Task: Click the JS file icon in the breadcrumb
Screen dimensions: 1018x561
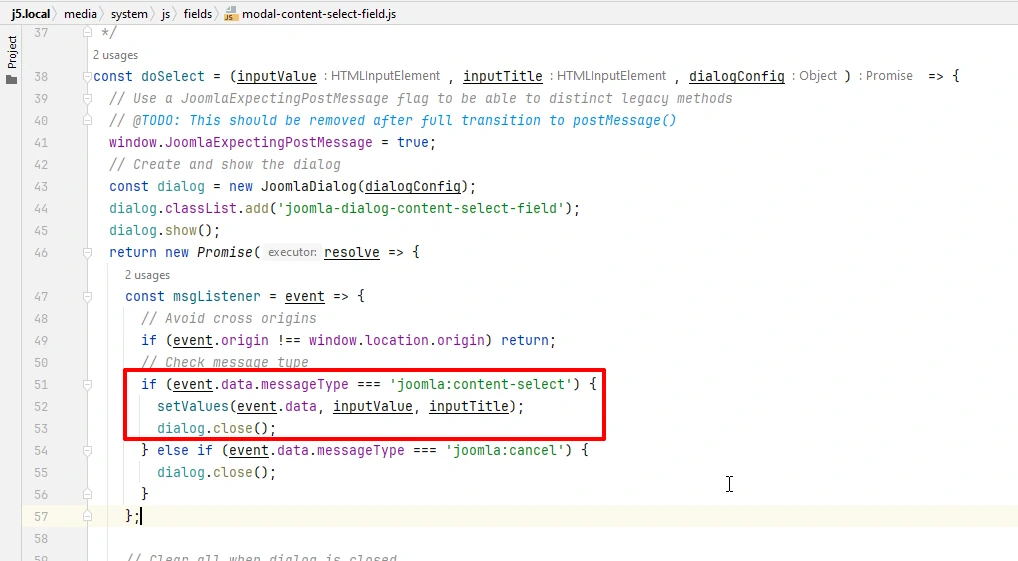Action: coord(229,14)
